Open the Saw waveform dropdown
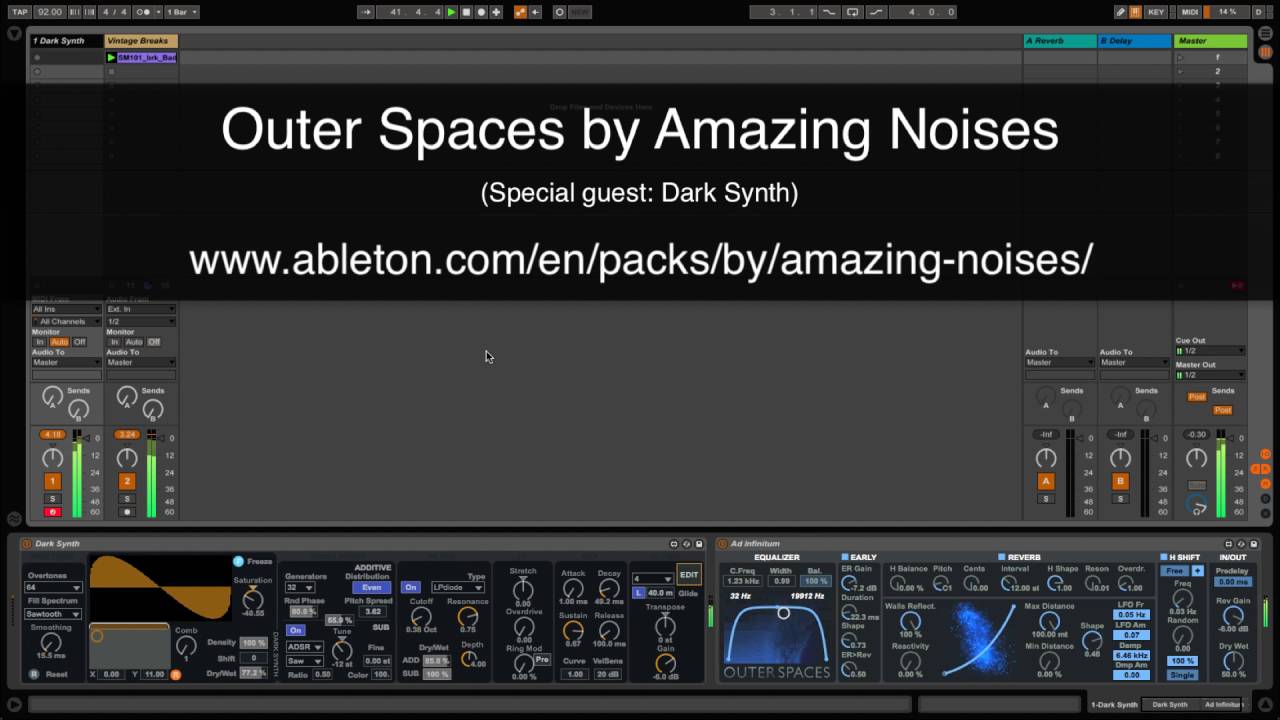 (304, 660)
